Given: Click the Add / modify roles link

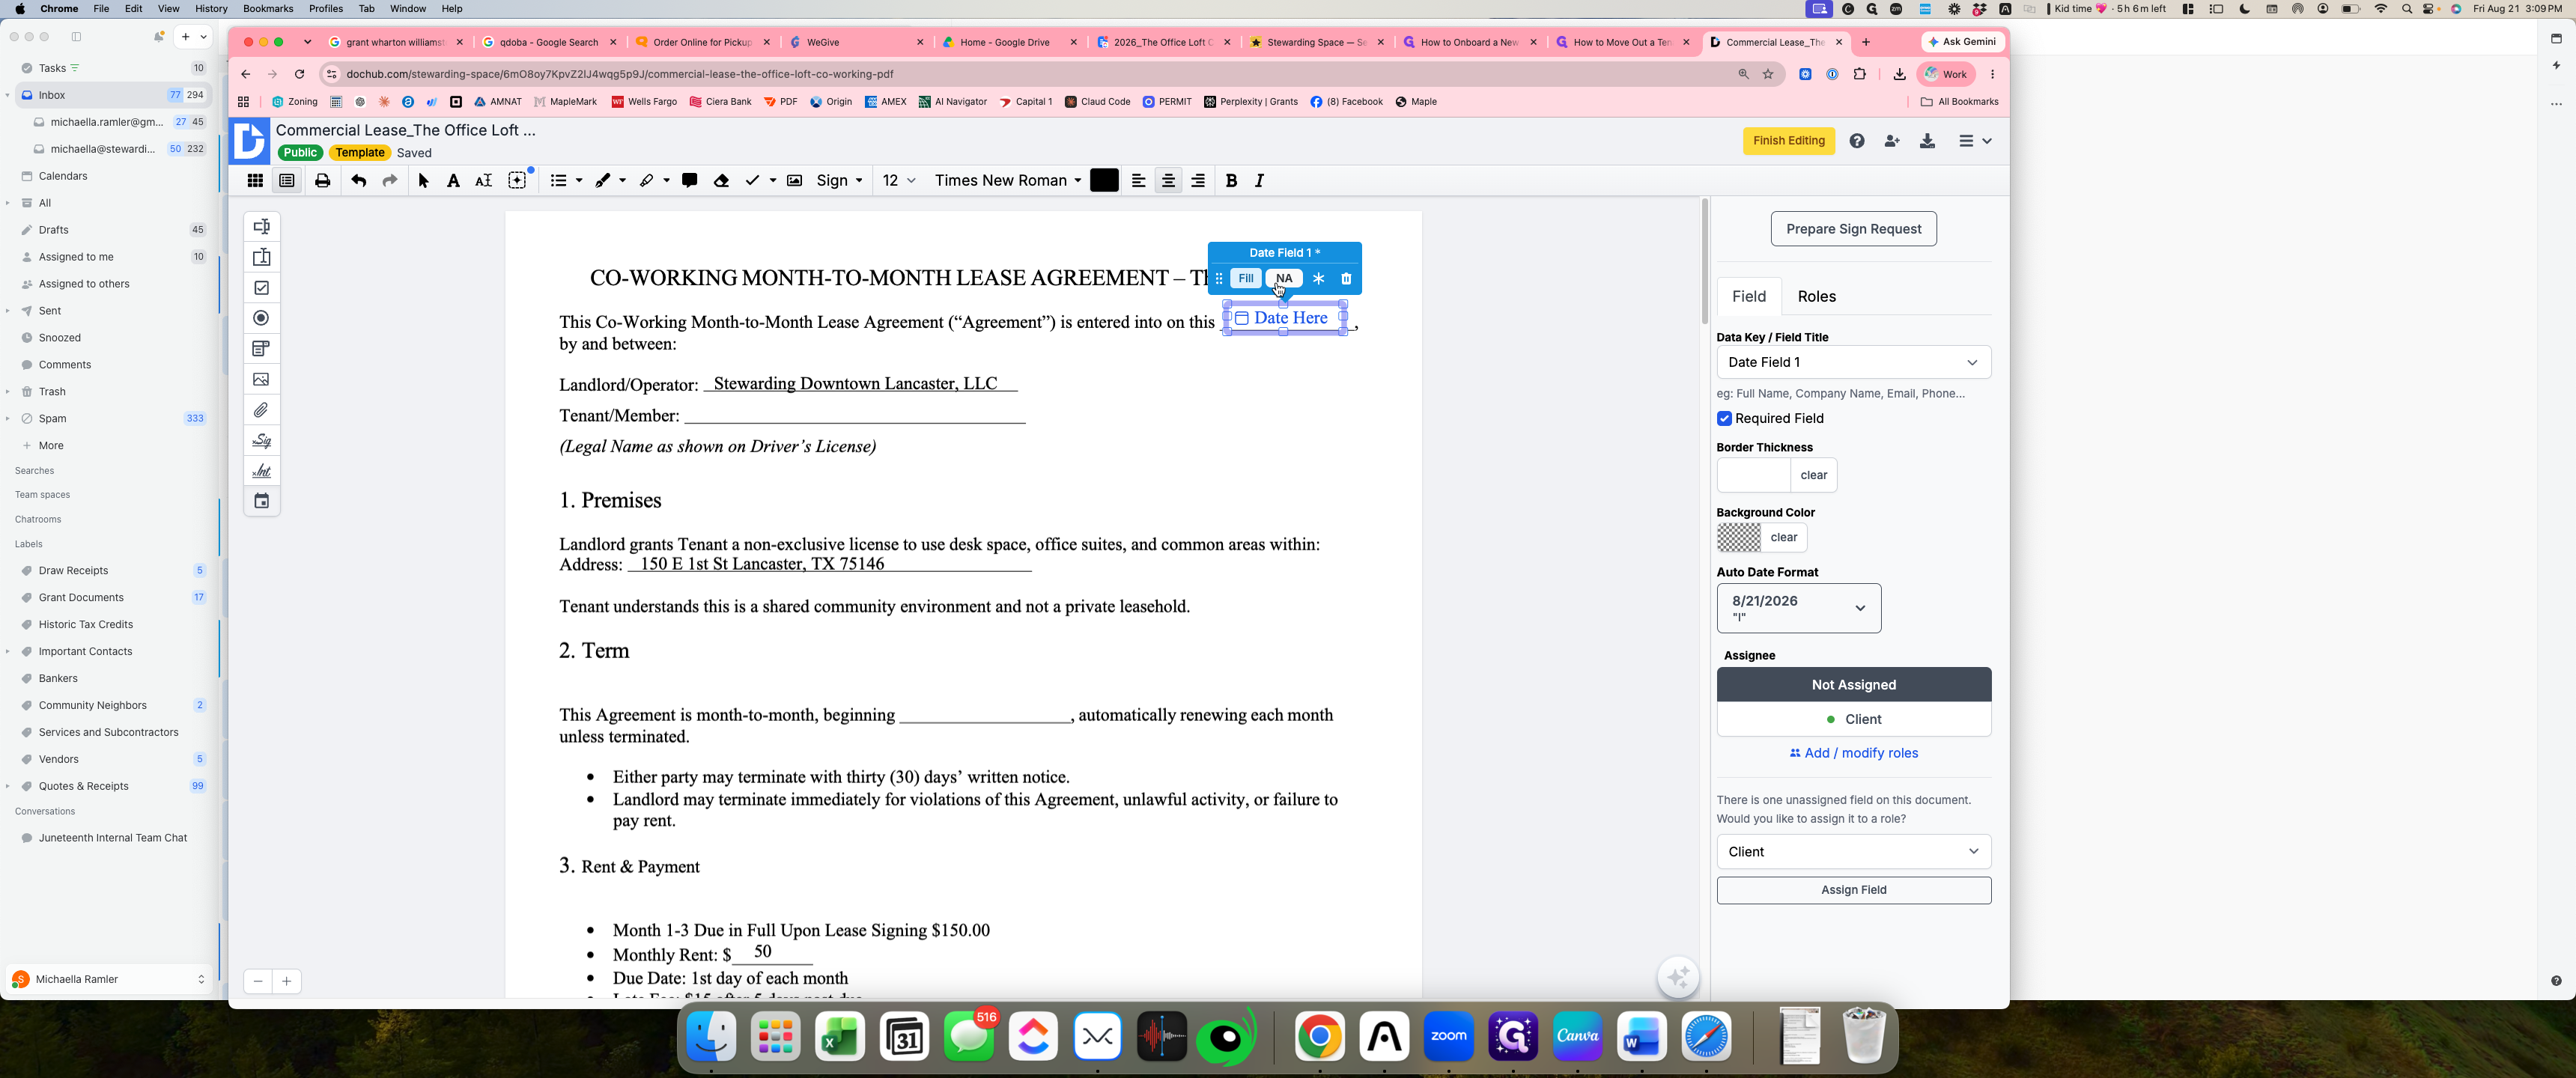Looking at the screenshot, I should click(x=1853, y=754).
